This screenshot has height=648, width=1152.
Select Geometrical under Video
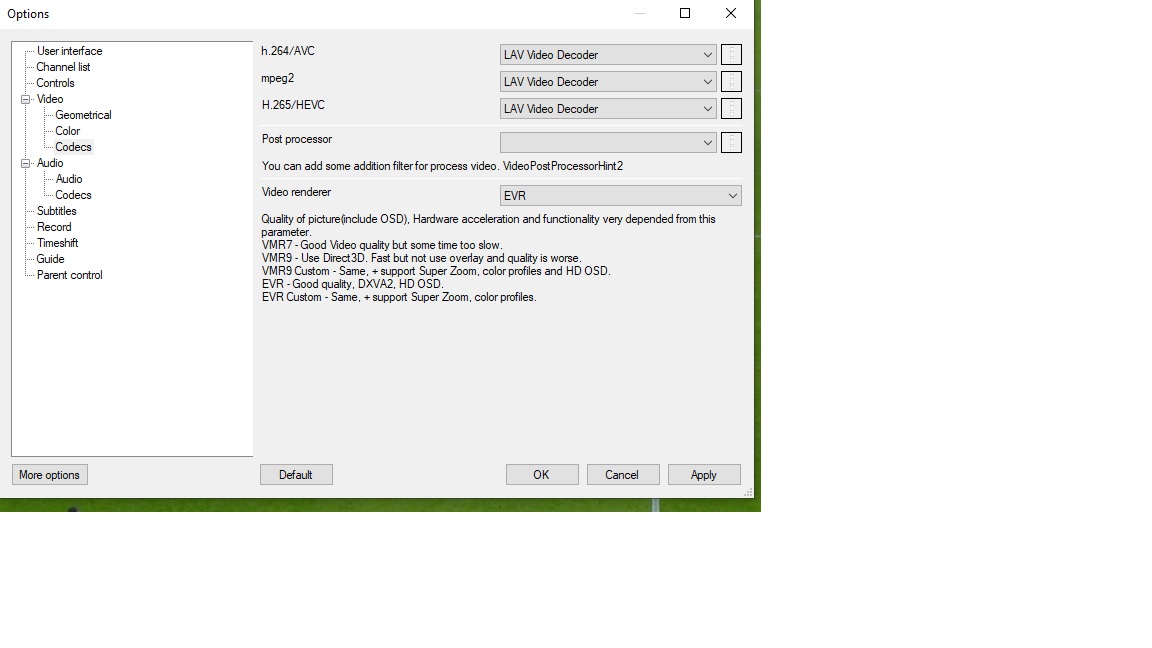pos(83,115)
